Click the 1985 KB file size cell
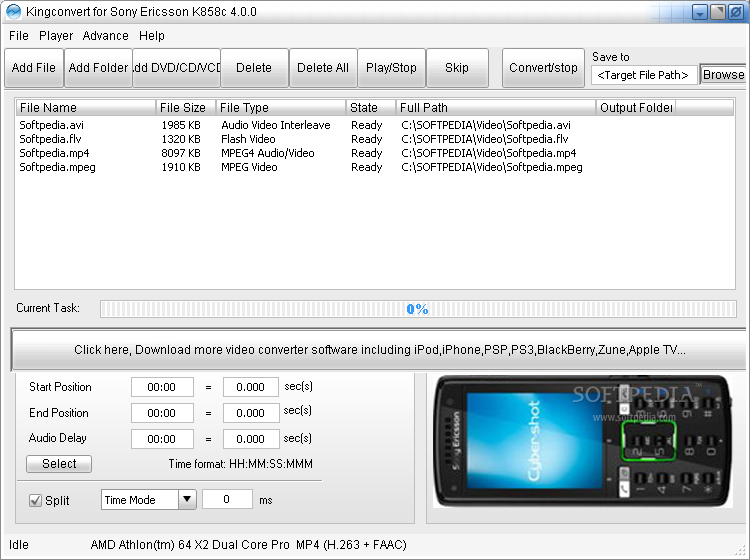The width and height of the screenshot is (750, 560). (x=181, y=125)
